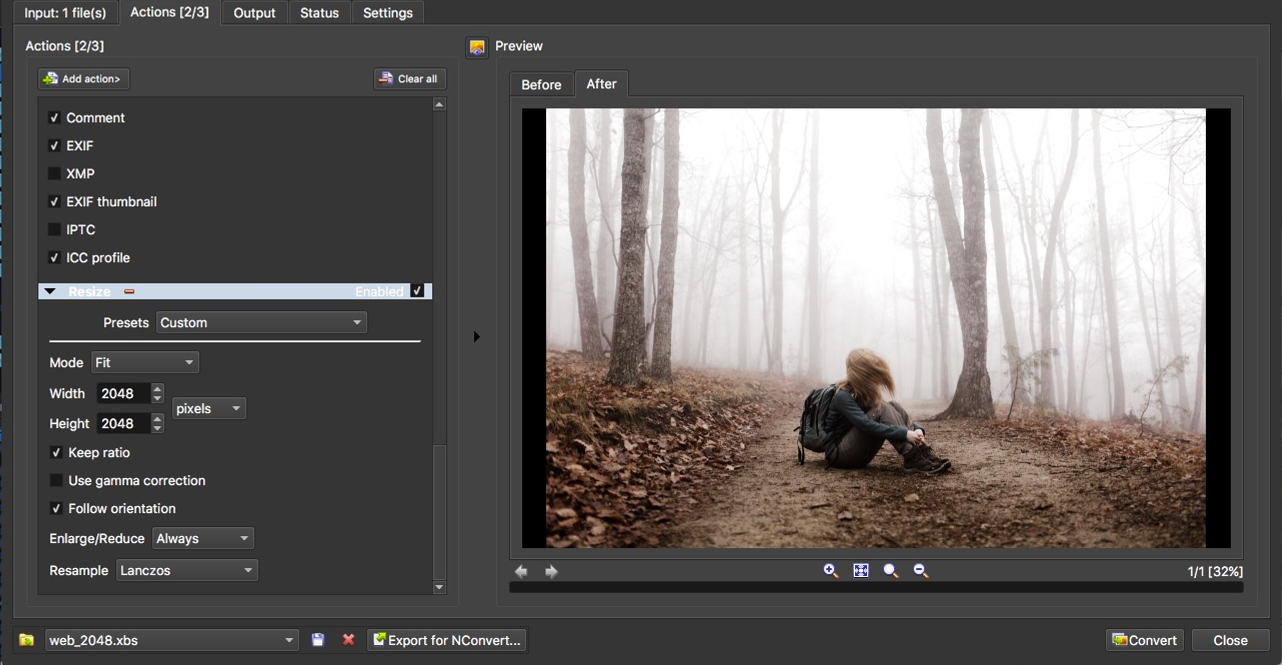Open the Presets dropdown showing Custom
The height and width of the screenshot is (665, 1282).
click(261, 323)
